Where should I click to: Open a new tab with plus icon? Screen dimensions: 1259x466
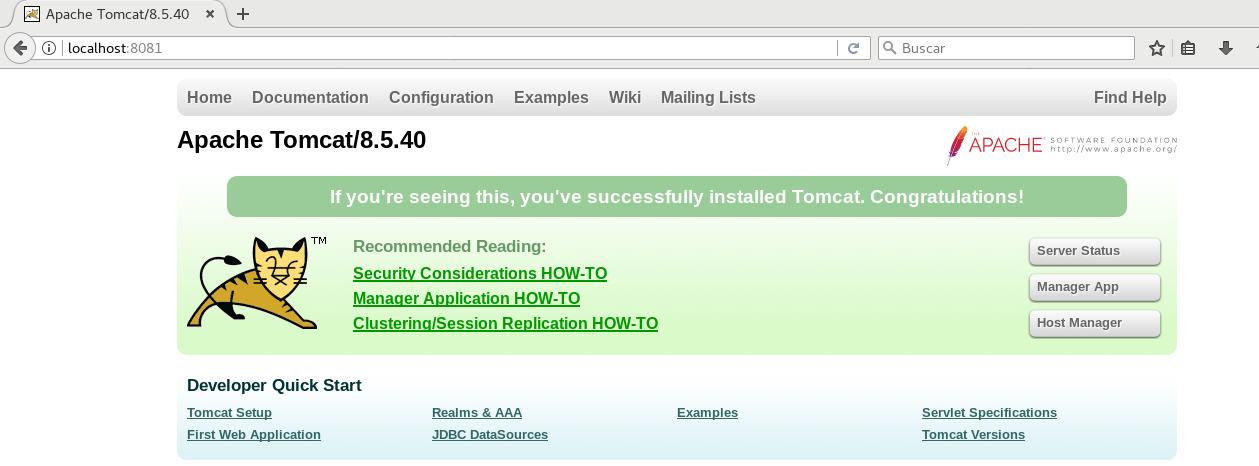click(242, 14)
